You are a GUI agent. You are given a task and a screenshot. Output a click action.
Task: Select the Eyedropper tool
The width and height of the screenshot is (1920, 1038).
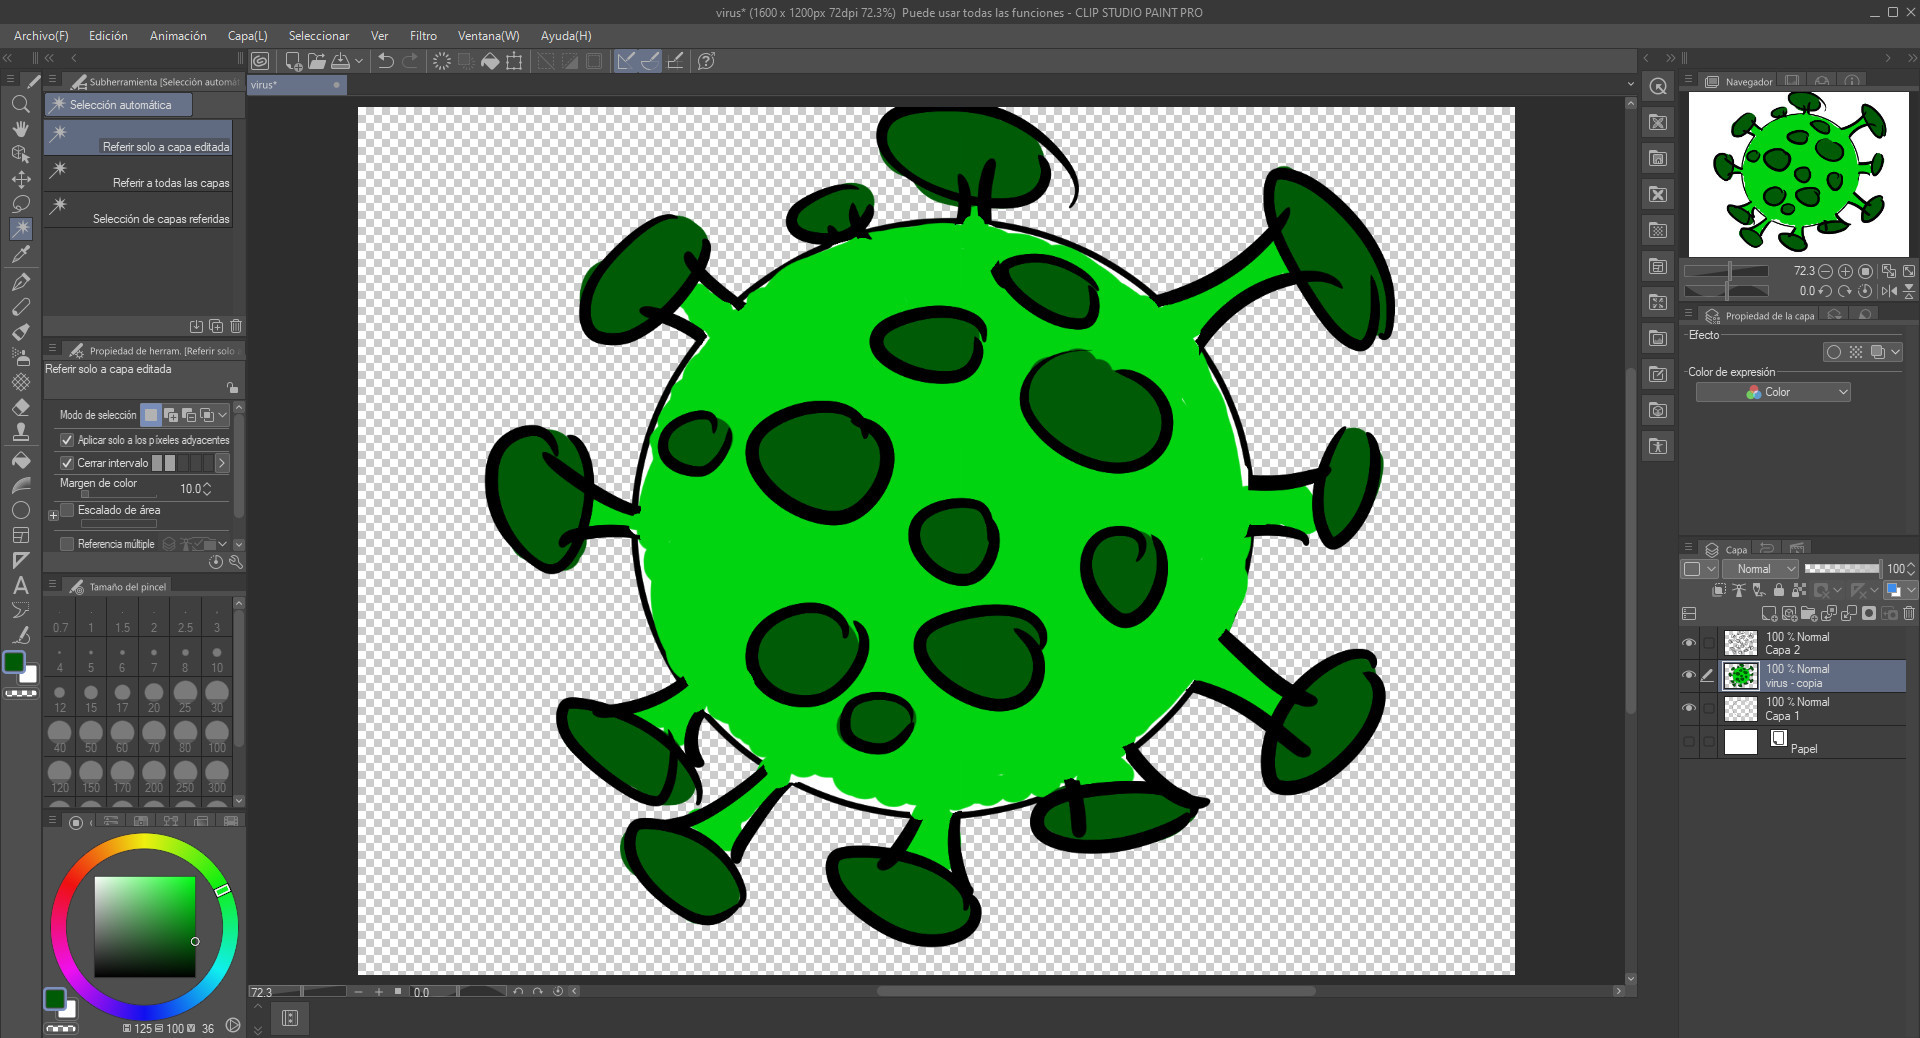click(x=20, y=254)
